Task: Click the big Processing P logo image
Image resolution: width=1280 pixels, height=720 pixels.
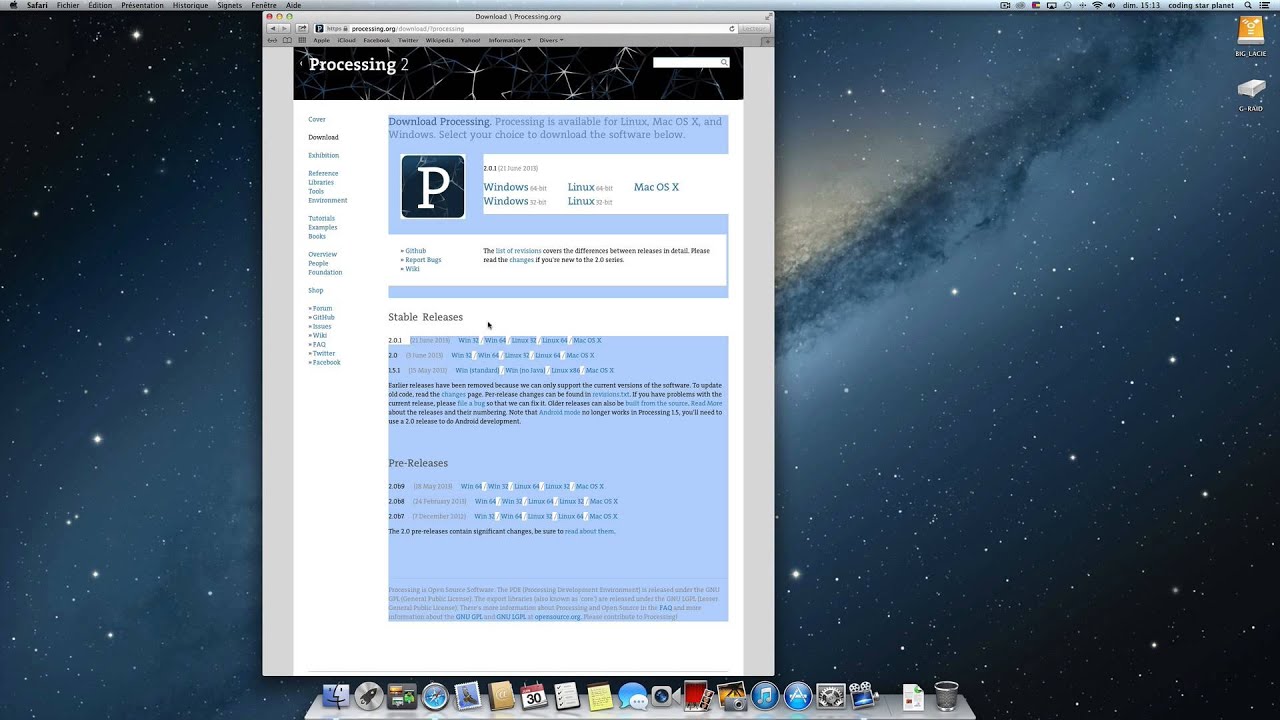Action: (433, 186)
